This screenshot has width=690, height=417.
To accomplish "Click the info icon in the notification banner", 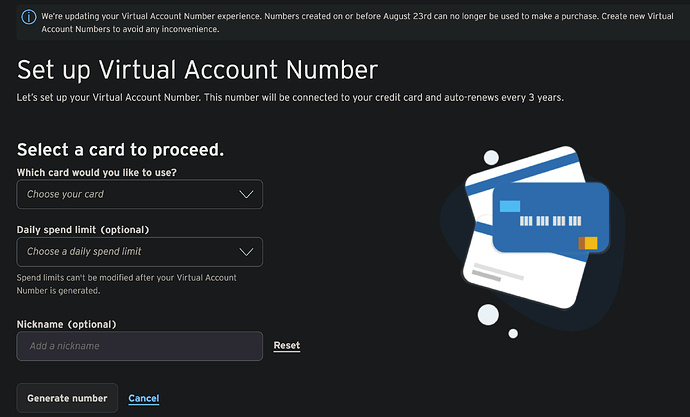I will (x=29, y=17).
